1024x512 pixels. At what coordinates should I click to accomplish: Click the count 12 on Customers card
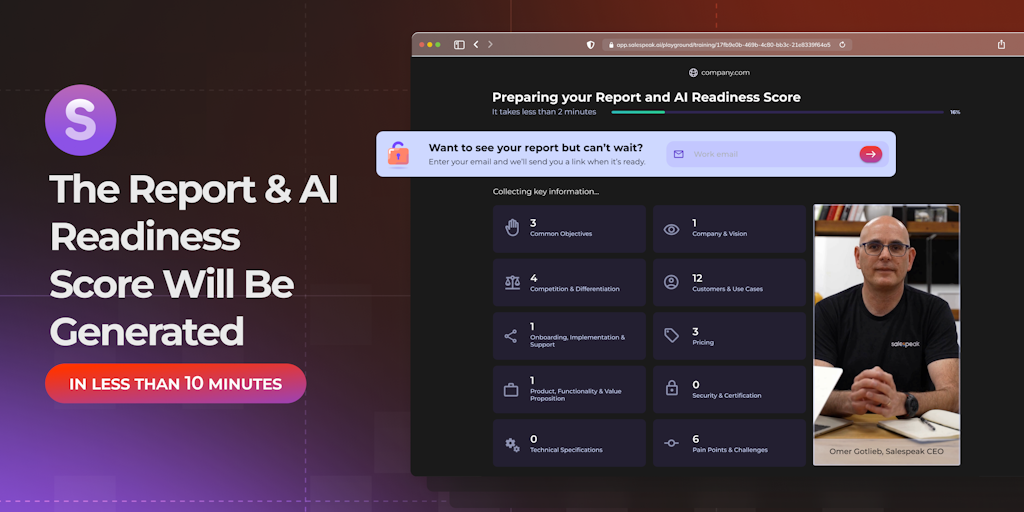point(697,278)
